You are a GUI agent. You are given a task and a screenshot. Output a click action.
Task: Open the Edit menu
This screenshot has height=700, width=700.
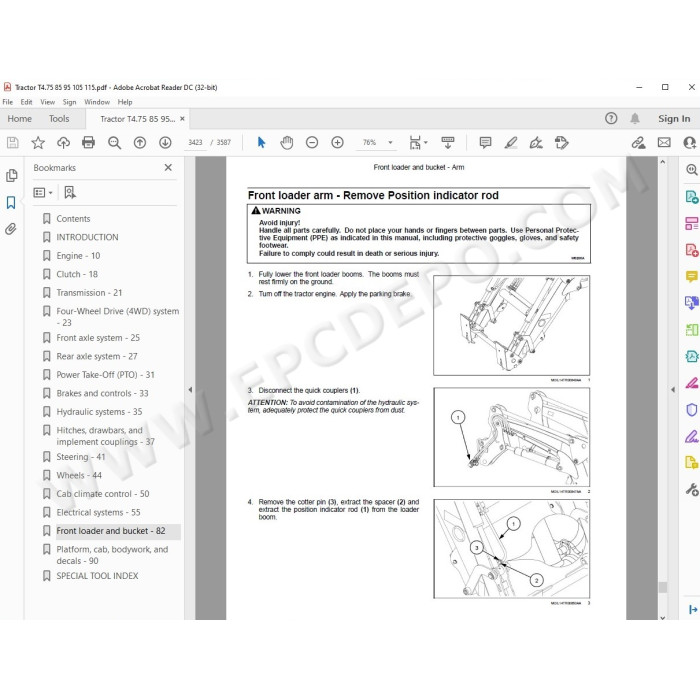point(26,102)
